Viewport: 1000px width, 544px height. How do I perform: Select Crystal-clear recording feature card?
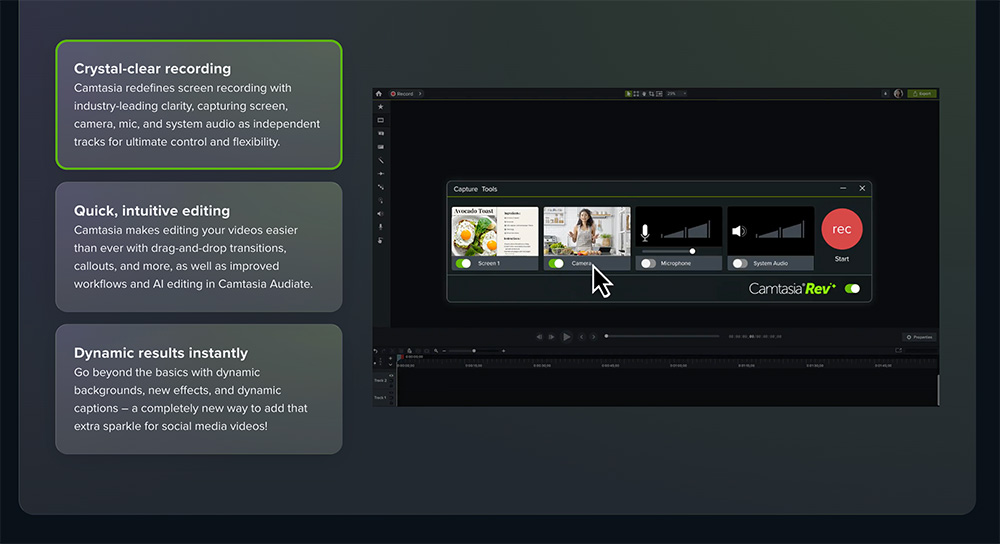199,105
